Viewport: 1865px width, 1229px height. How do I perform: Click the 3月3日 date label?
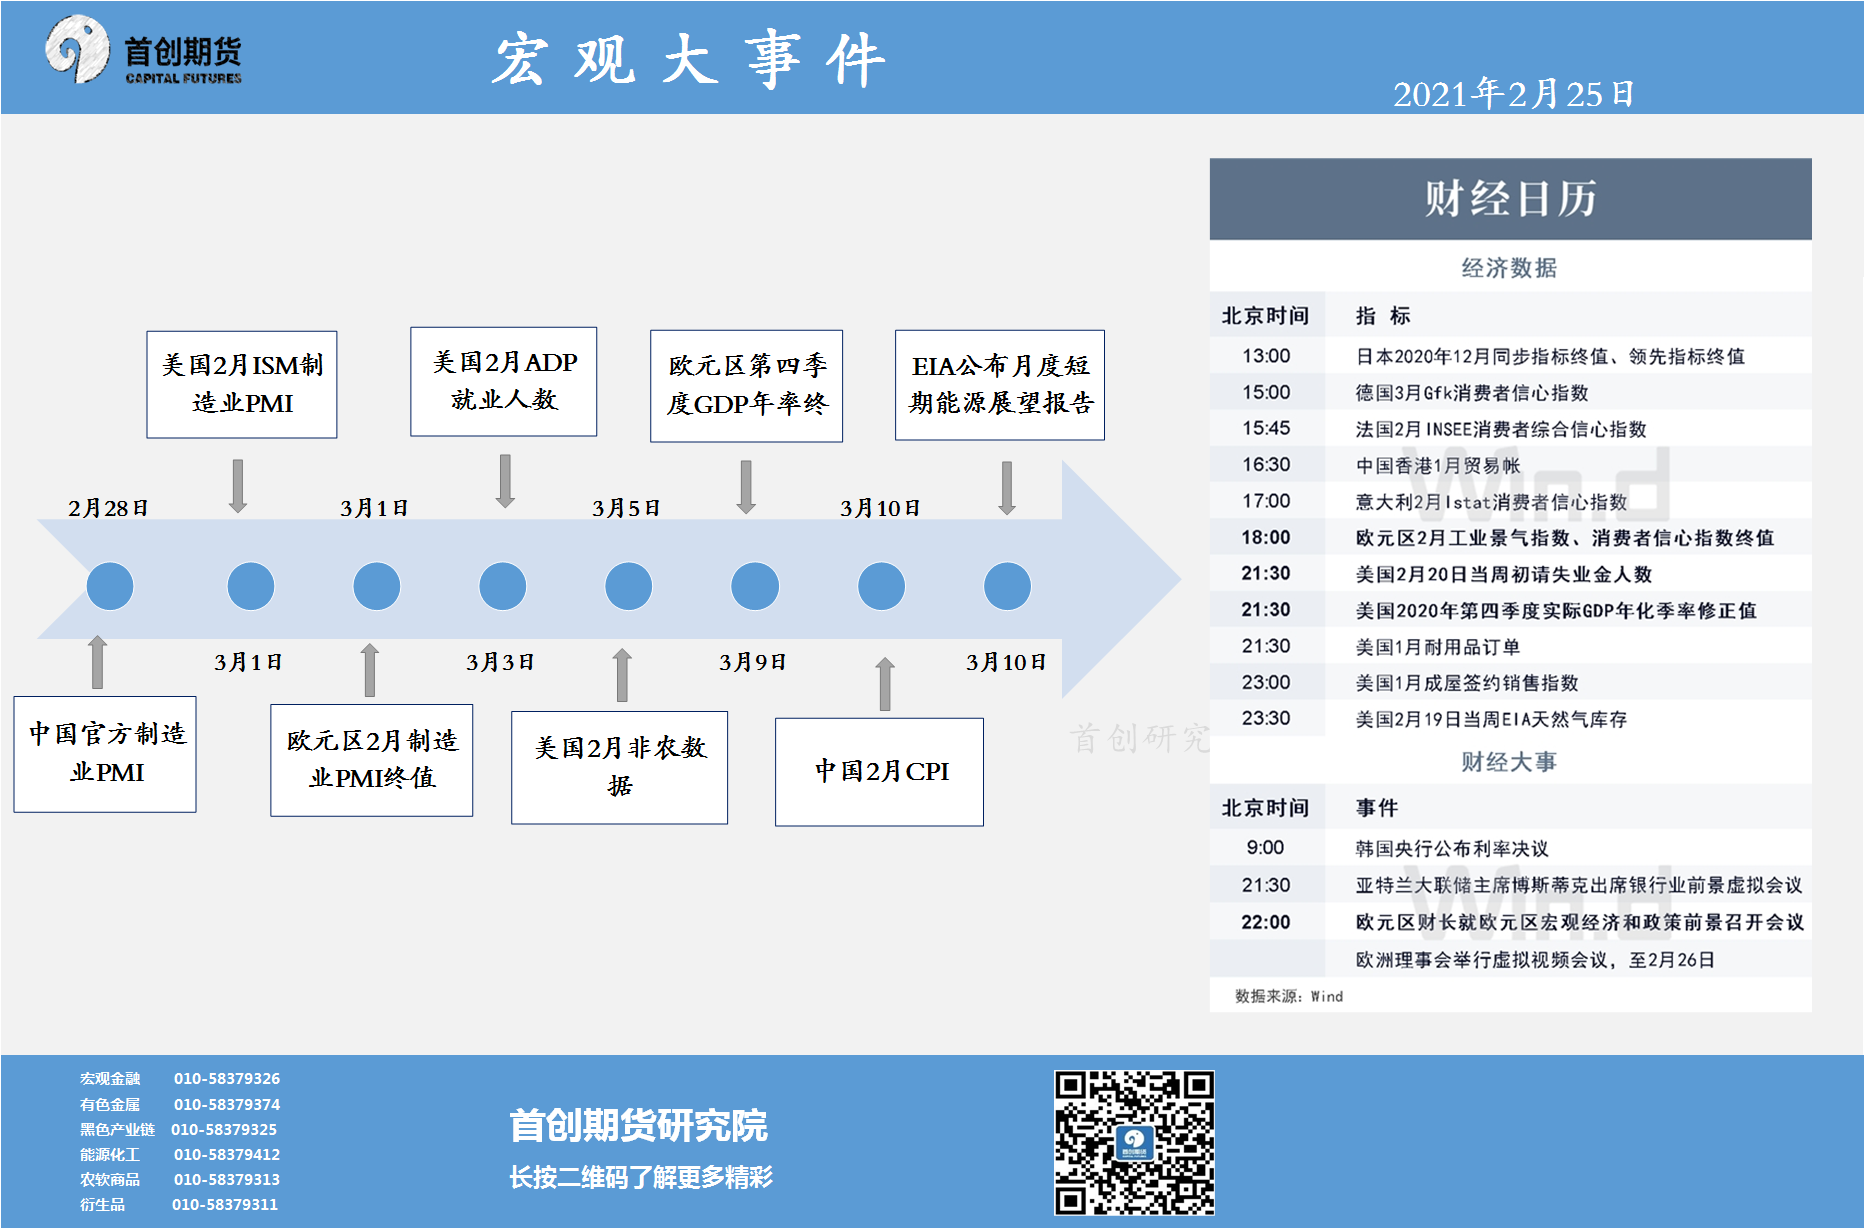(500, 662)
